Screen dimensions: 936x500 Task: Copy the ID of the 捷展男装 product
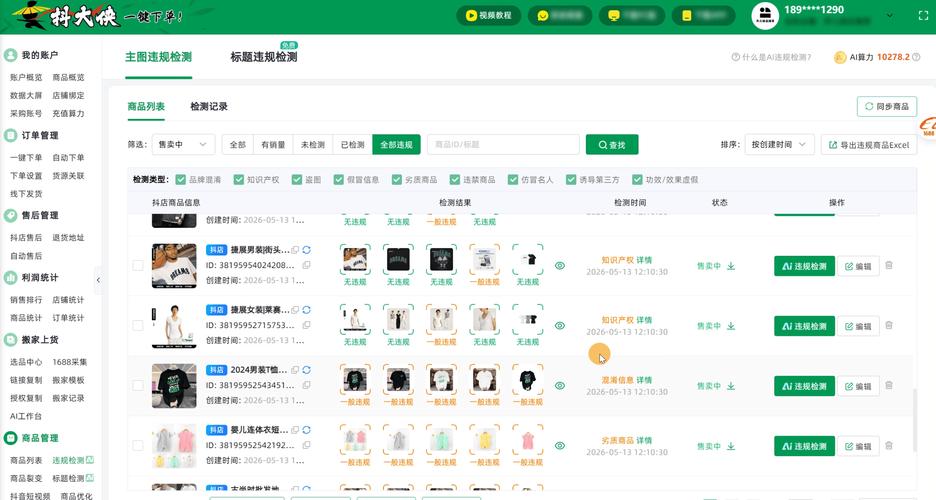(306, 266)
